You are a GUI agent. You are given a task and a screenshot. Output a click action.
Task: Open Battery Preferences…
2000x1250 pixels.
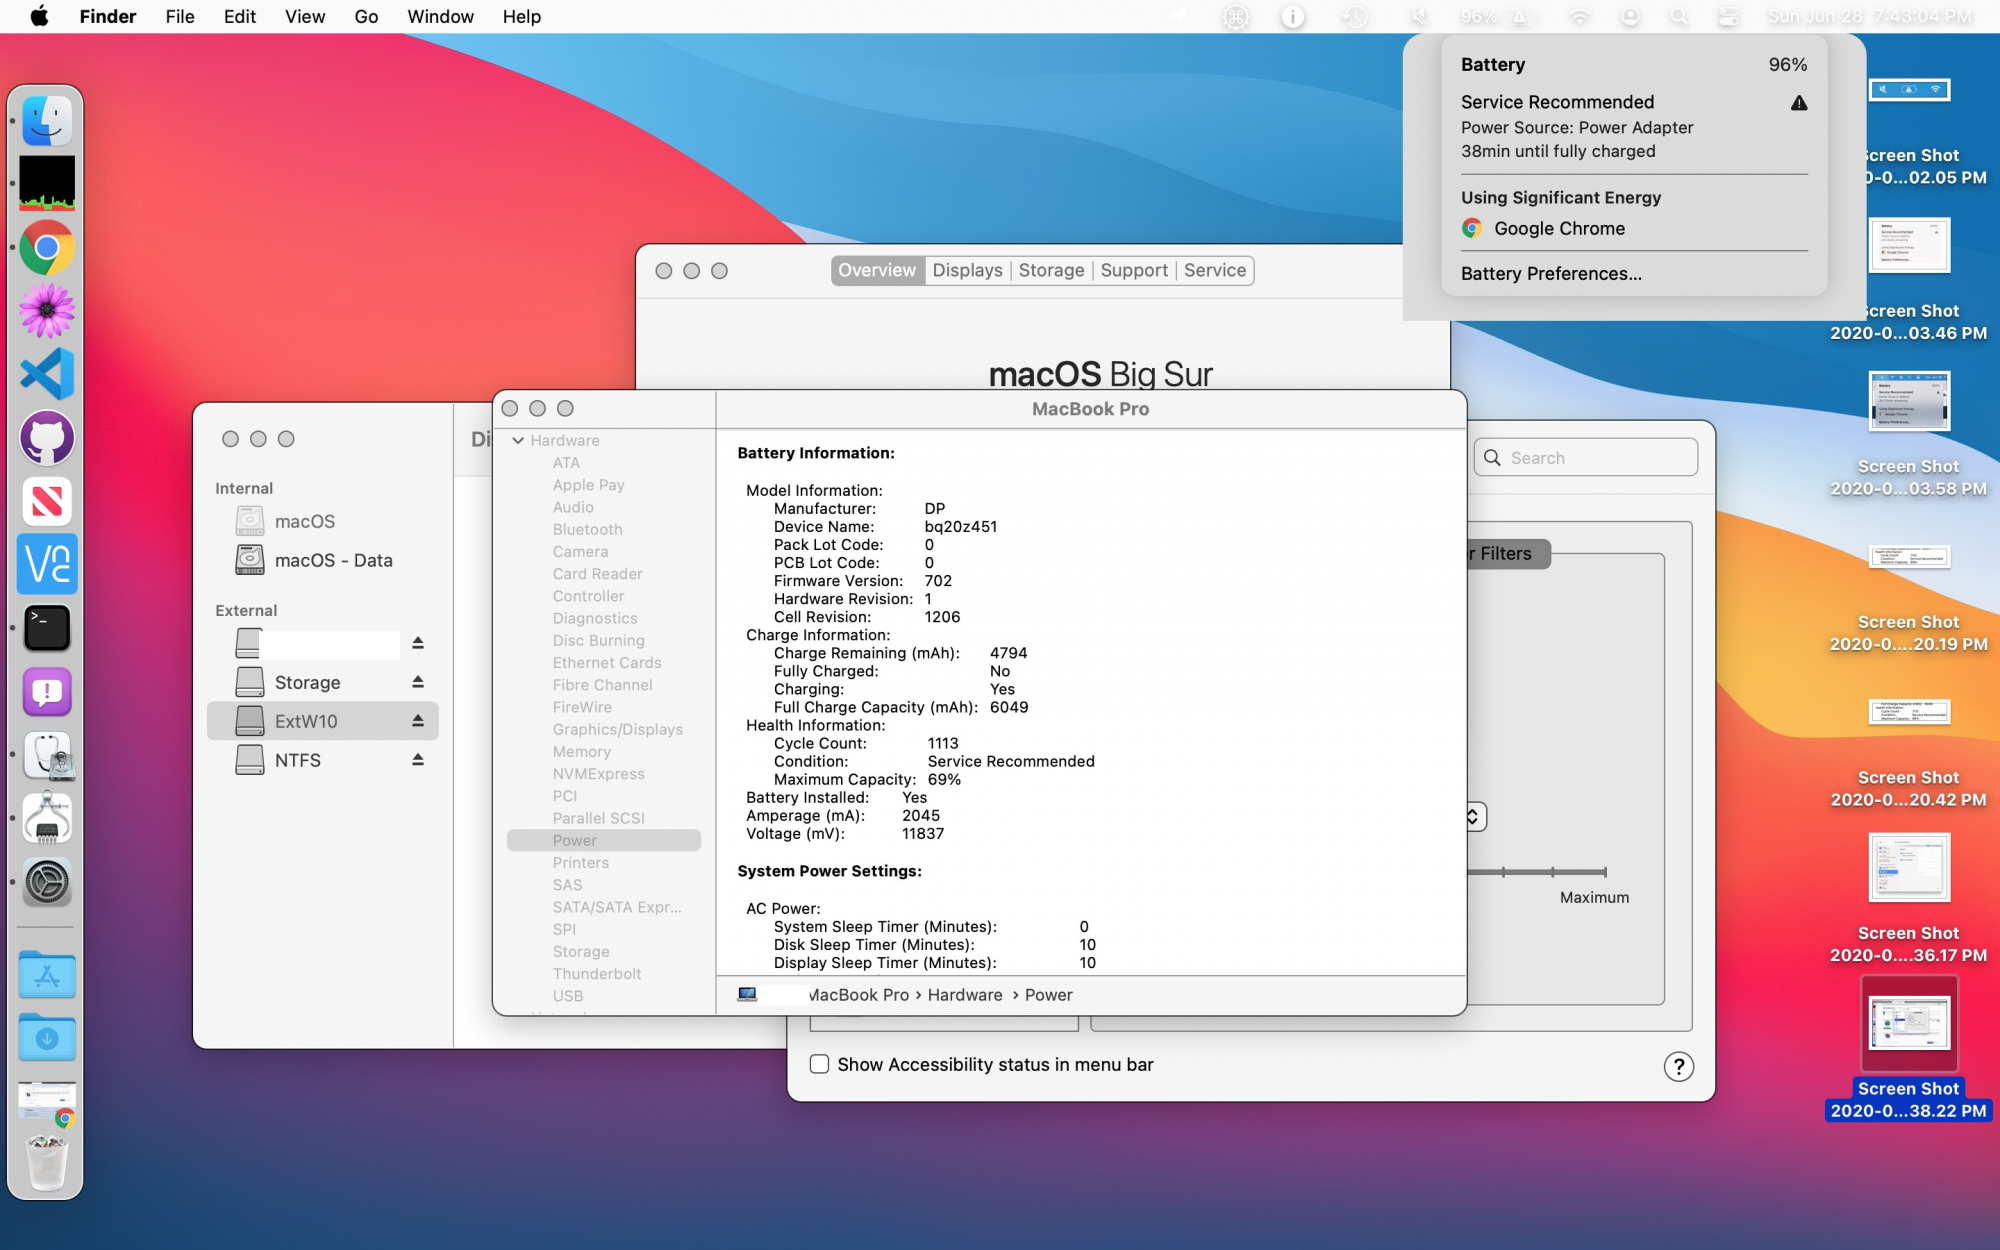(1551, 274)
